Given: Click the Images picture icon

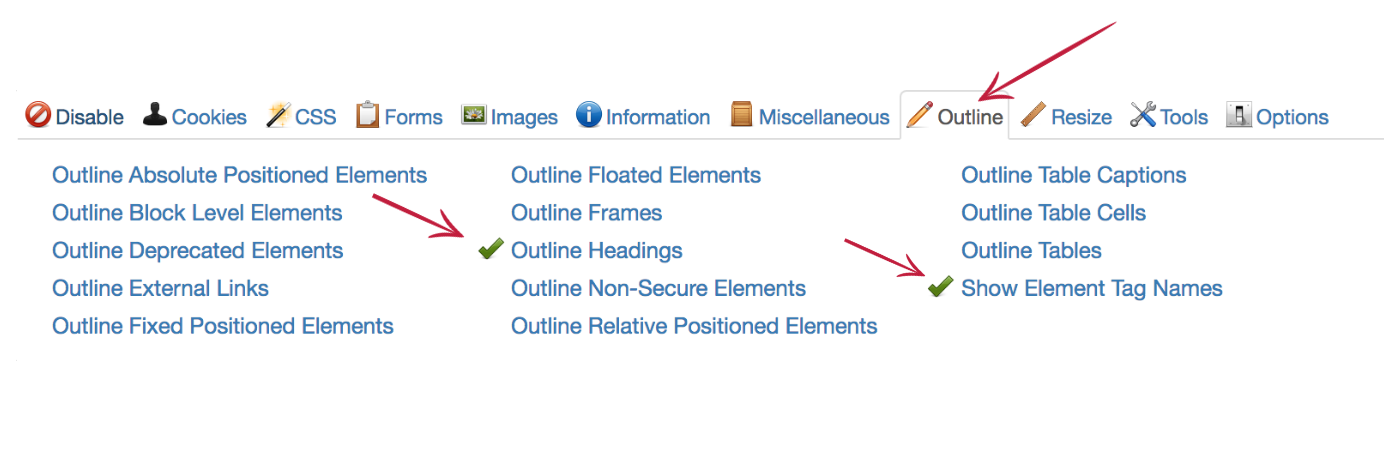Looking at the screenshot, I should pos(473,115).
